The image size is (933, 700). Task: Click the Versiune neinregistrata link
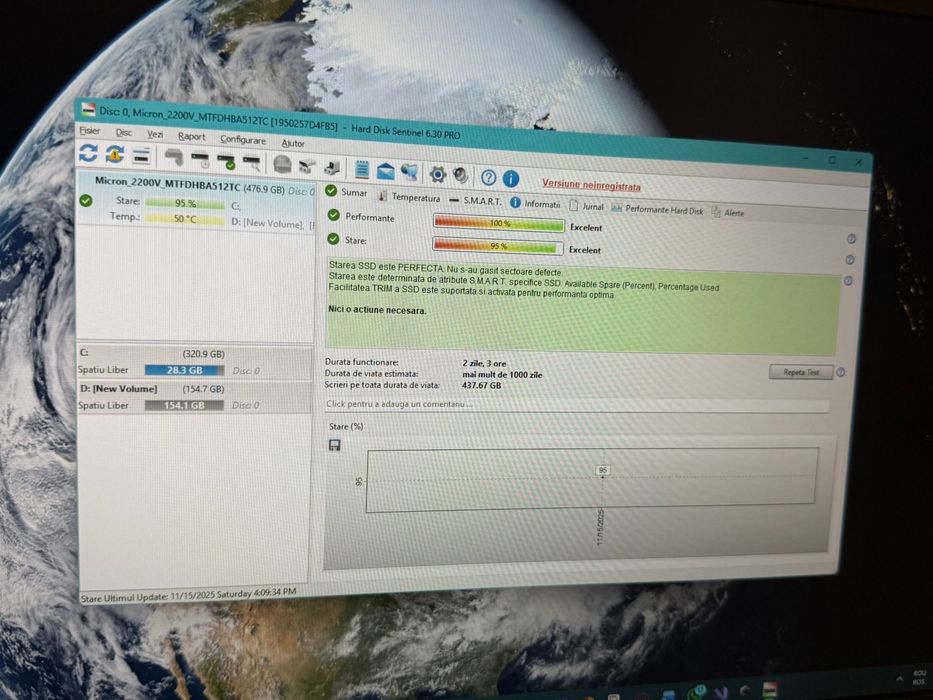pos(591,185)
